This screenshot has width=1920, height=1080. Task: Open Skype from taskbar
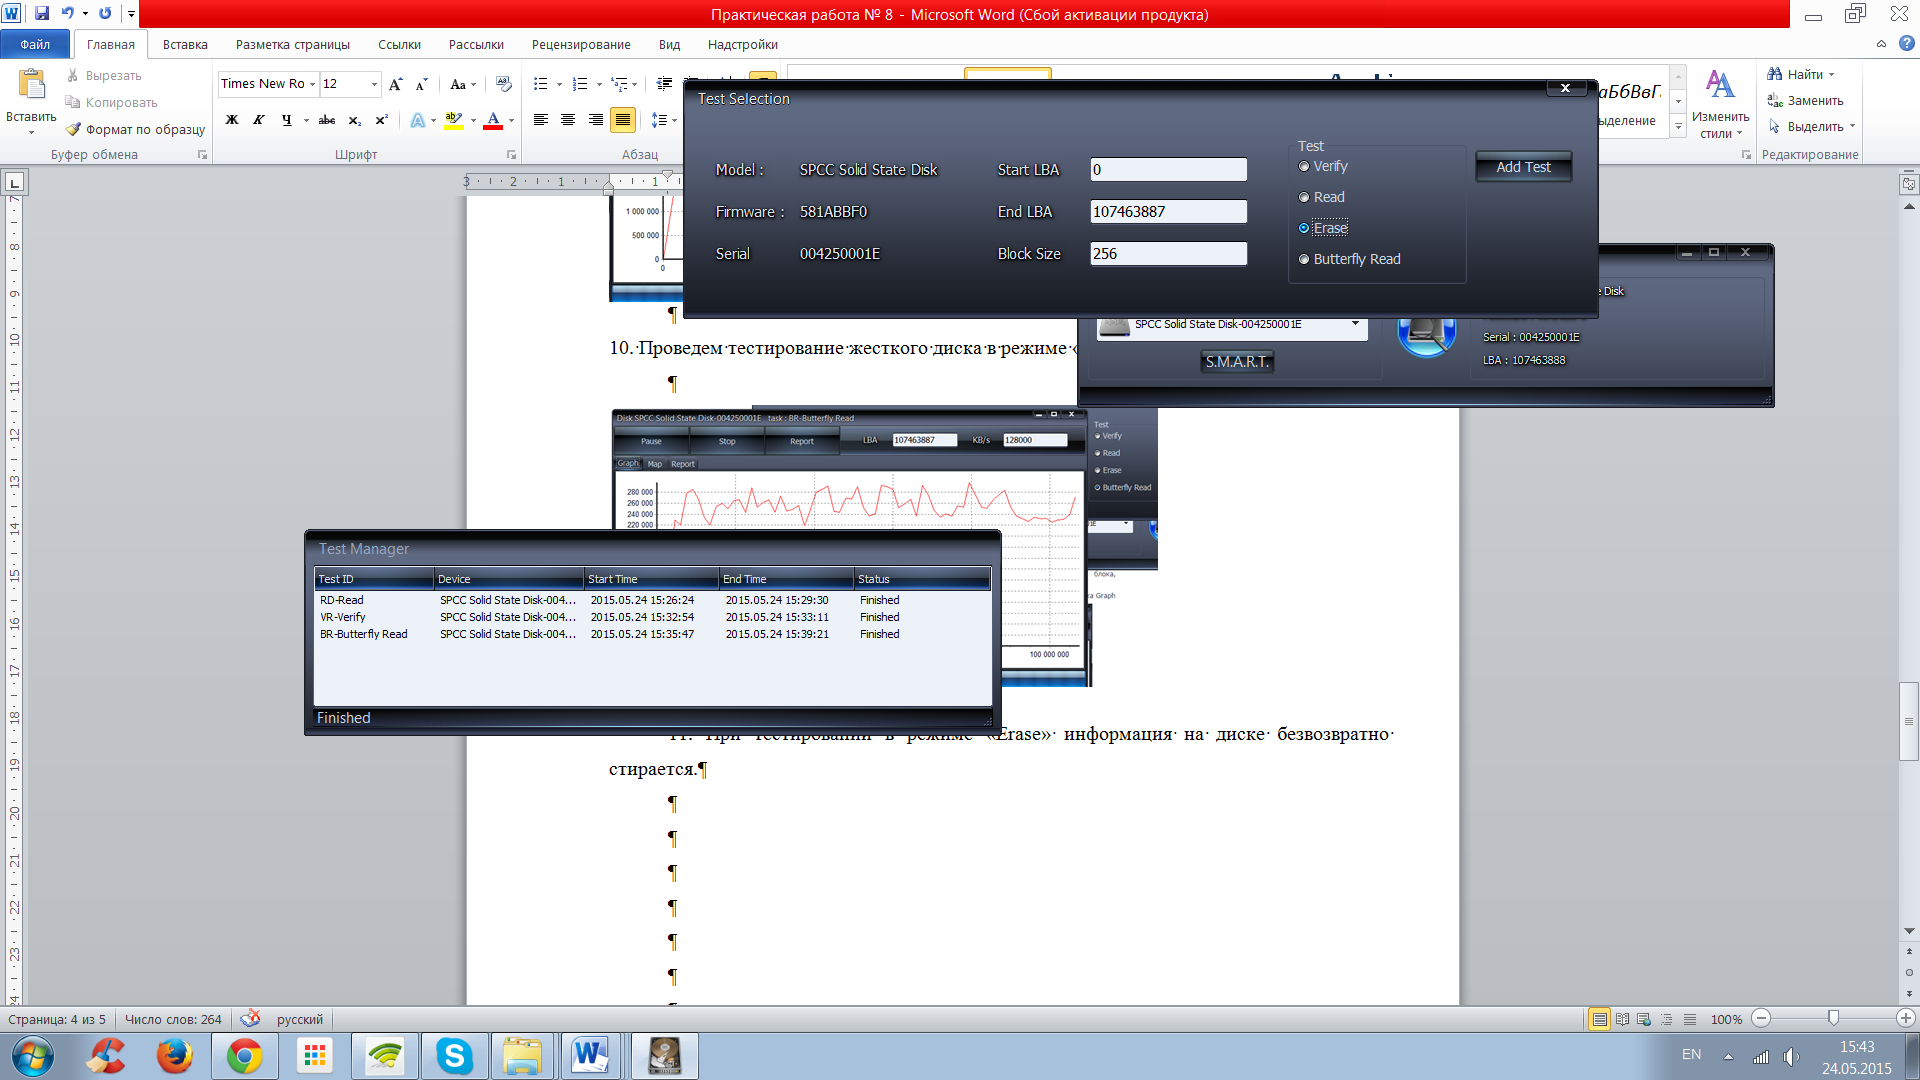click(454, 1056)
